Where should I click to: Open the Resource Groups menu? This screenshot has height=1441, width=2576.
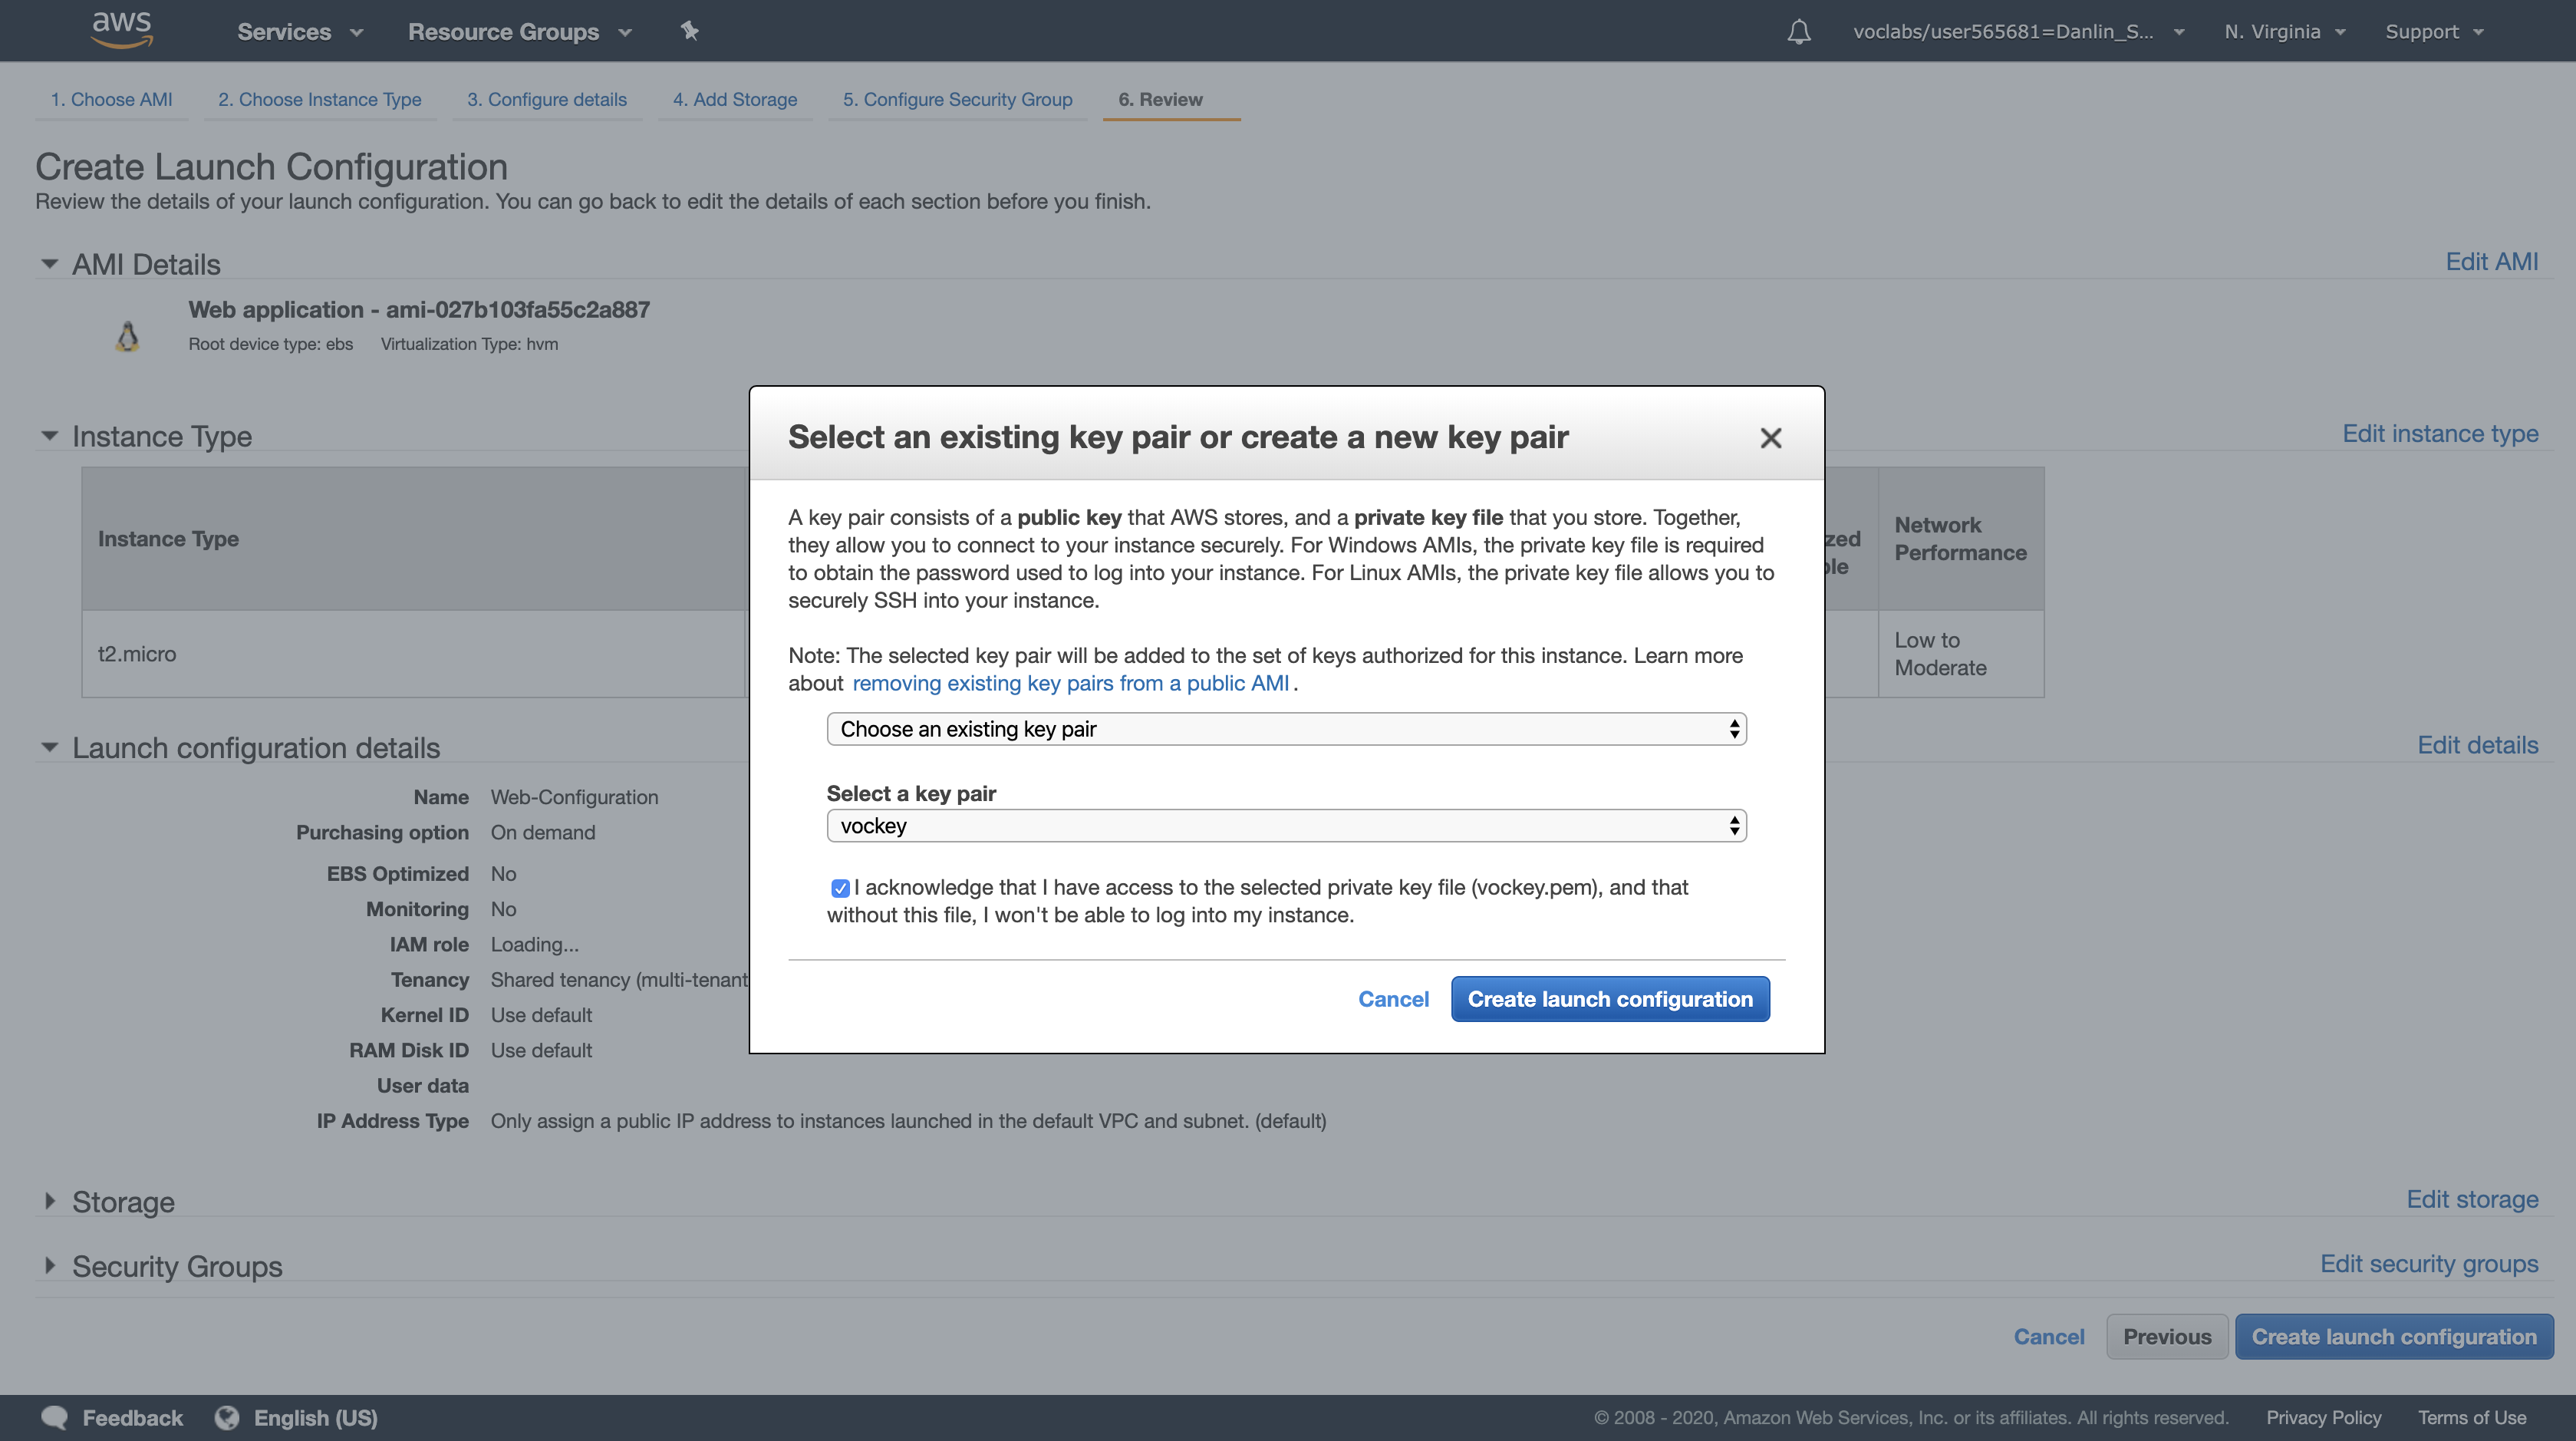(x=519, y=32)
